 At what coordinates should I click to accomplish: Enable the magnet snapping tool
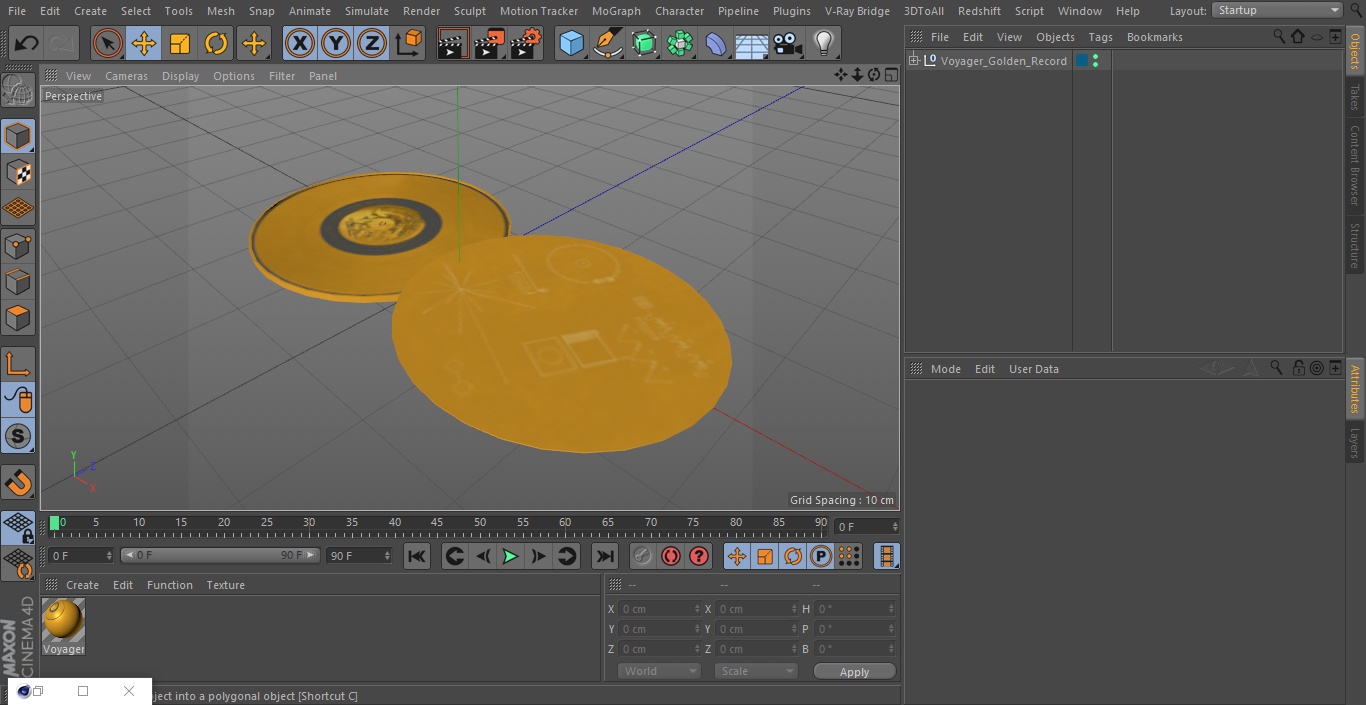click(x=18, y=483)
